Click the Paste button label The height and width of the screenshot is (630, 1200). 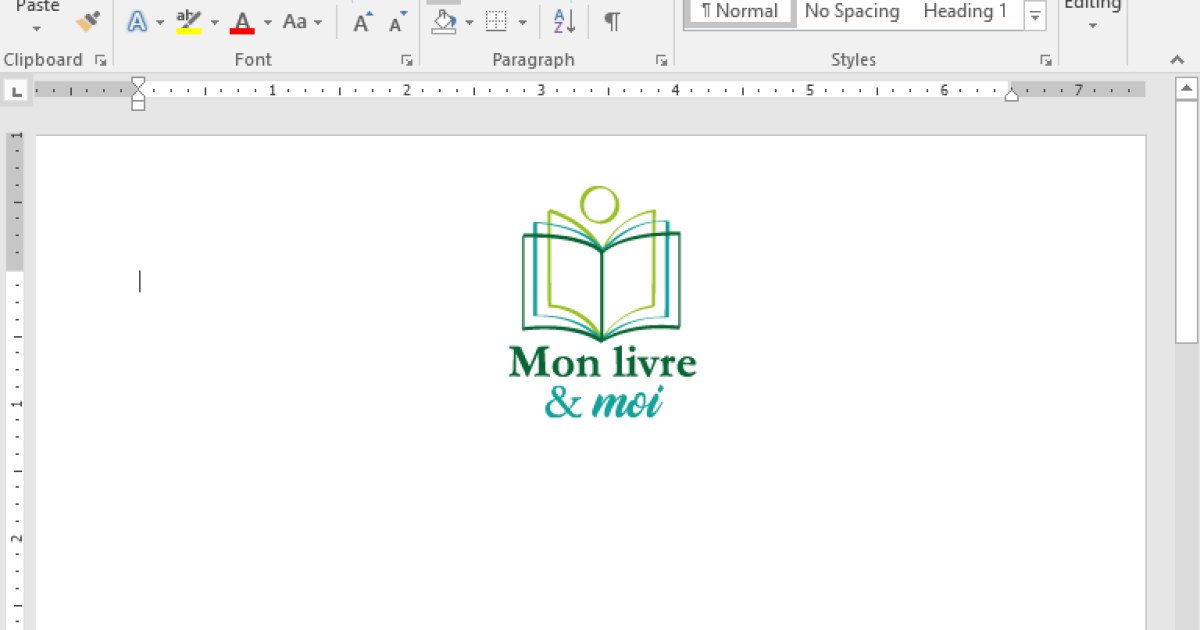coord(37,6)
